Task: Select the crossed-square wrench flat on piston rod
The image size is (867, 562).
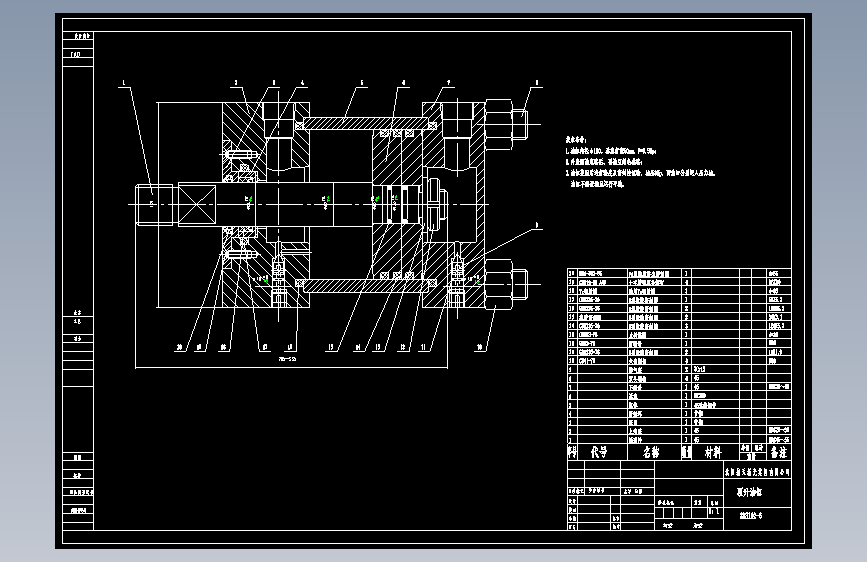Action: (197, 205)
